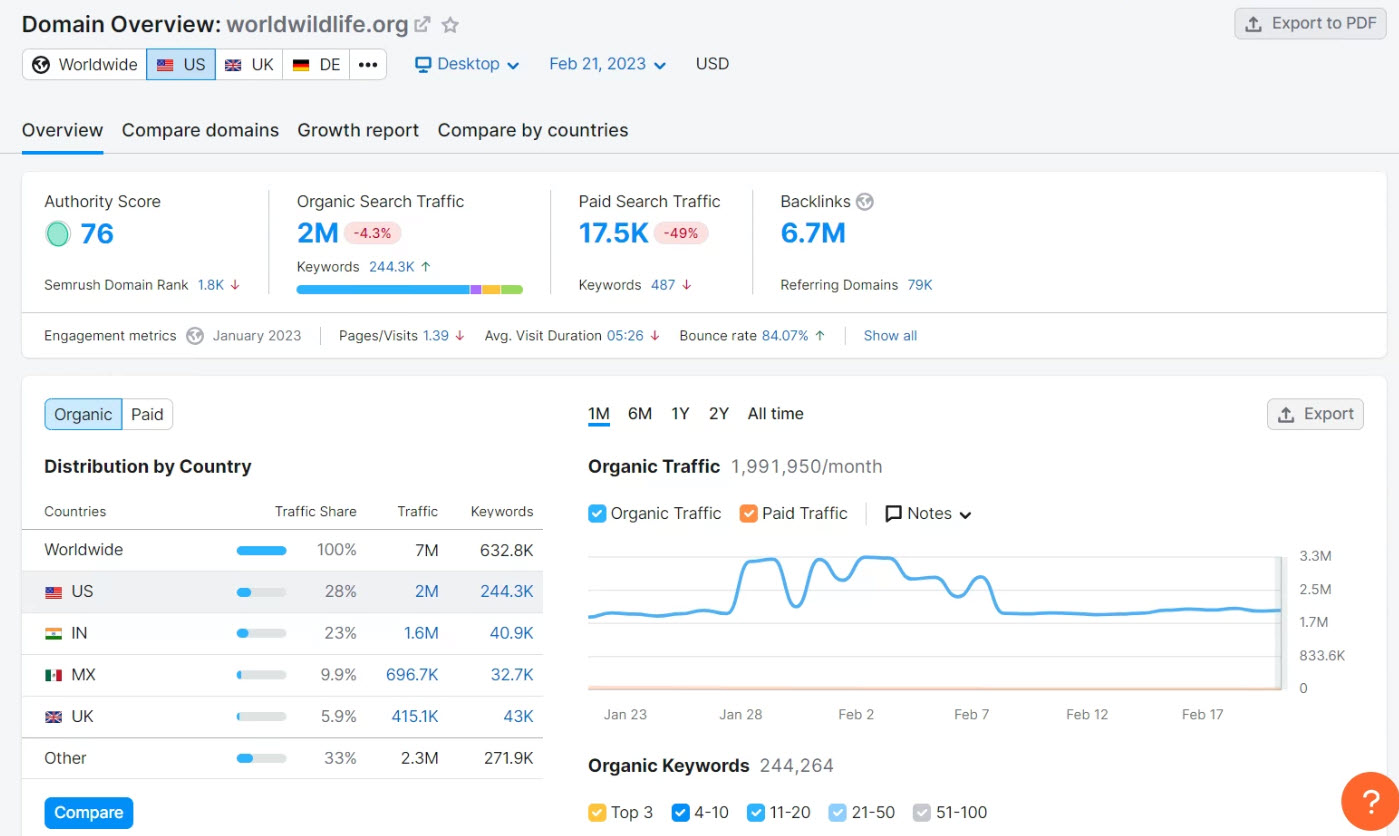Click the Other row in country table
The width and height of the screenshot is (1399, 836).
[x=282, y=758]
